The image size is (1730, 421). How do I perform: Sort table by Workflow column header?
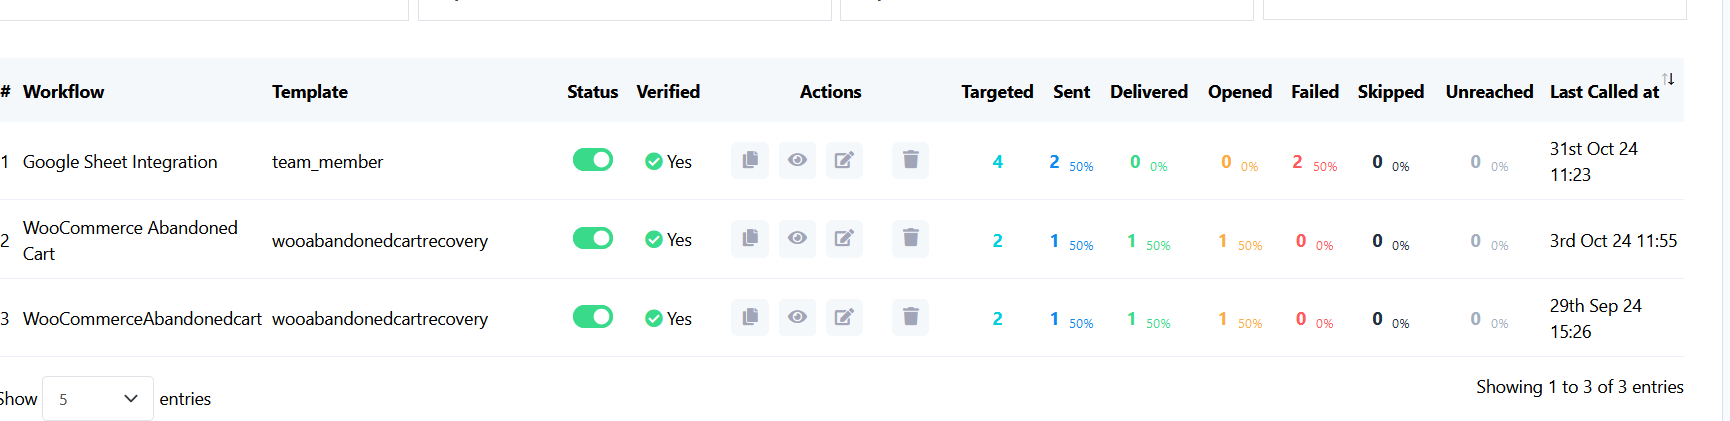64,92
